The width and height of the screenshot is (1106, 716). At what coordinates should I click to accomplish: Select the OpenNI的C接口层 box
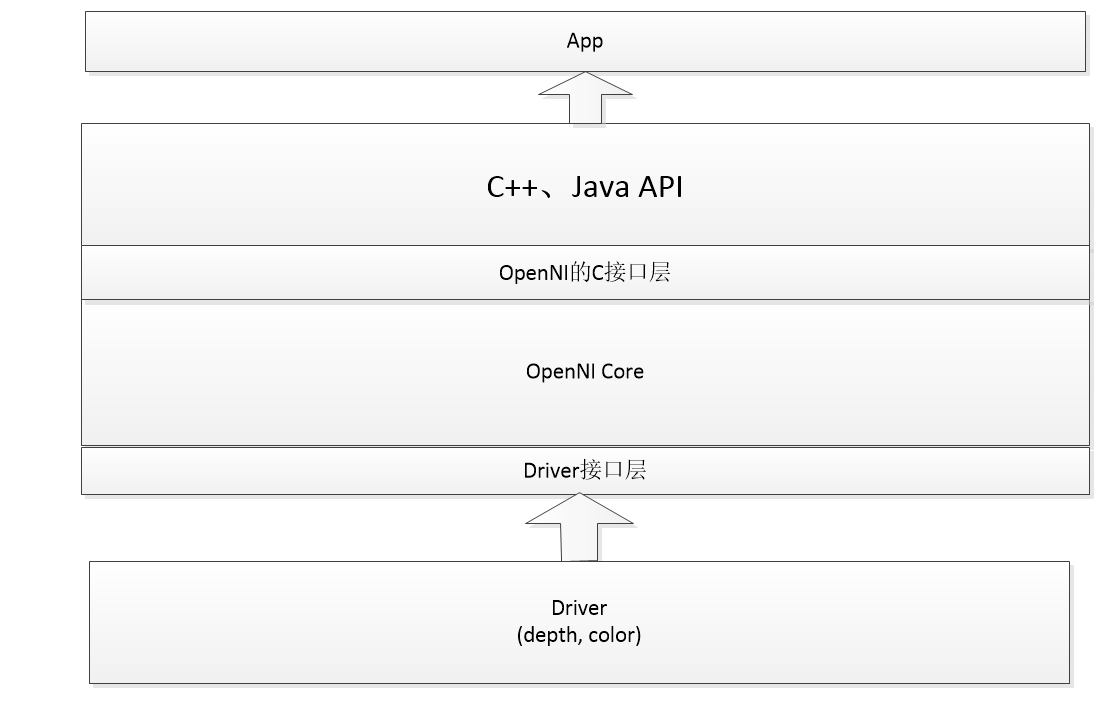(x=585, y=272)
